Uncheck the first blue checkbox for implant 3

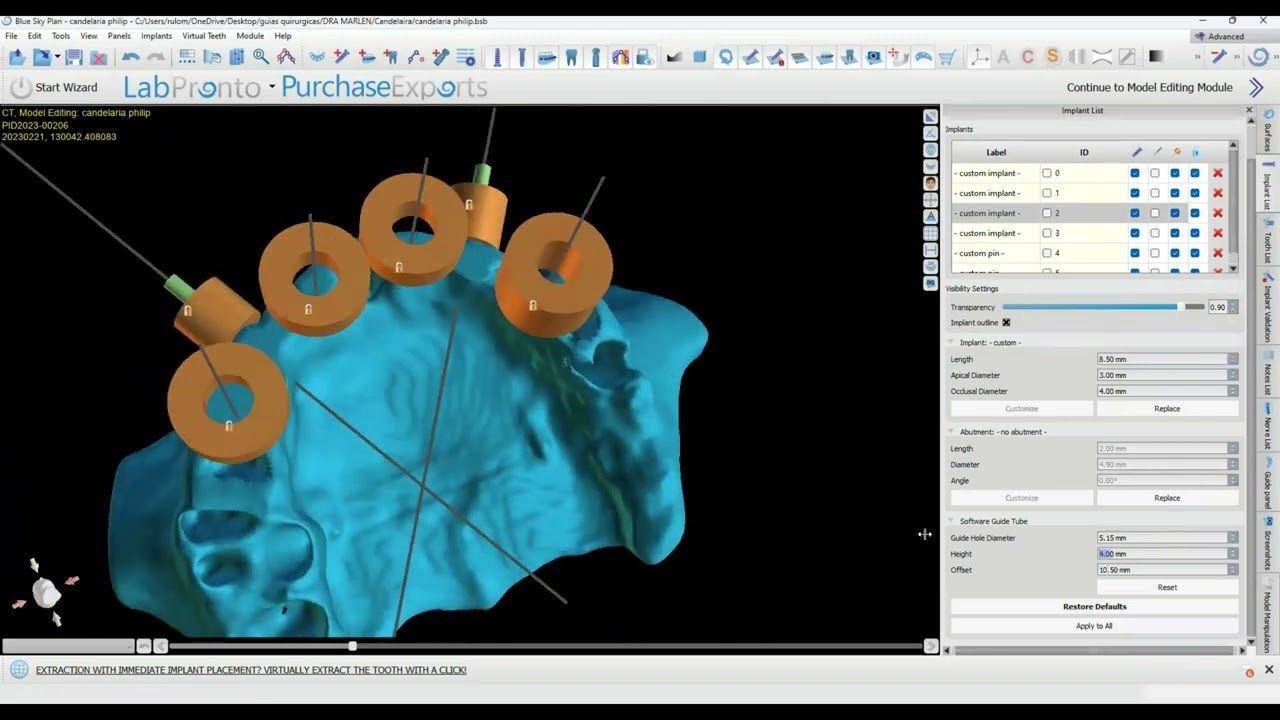click(x=1135, y=233)
